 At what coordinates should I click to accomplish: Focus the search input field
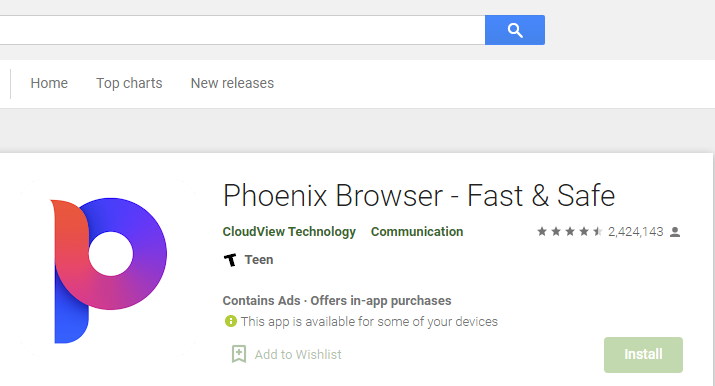242,30
